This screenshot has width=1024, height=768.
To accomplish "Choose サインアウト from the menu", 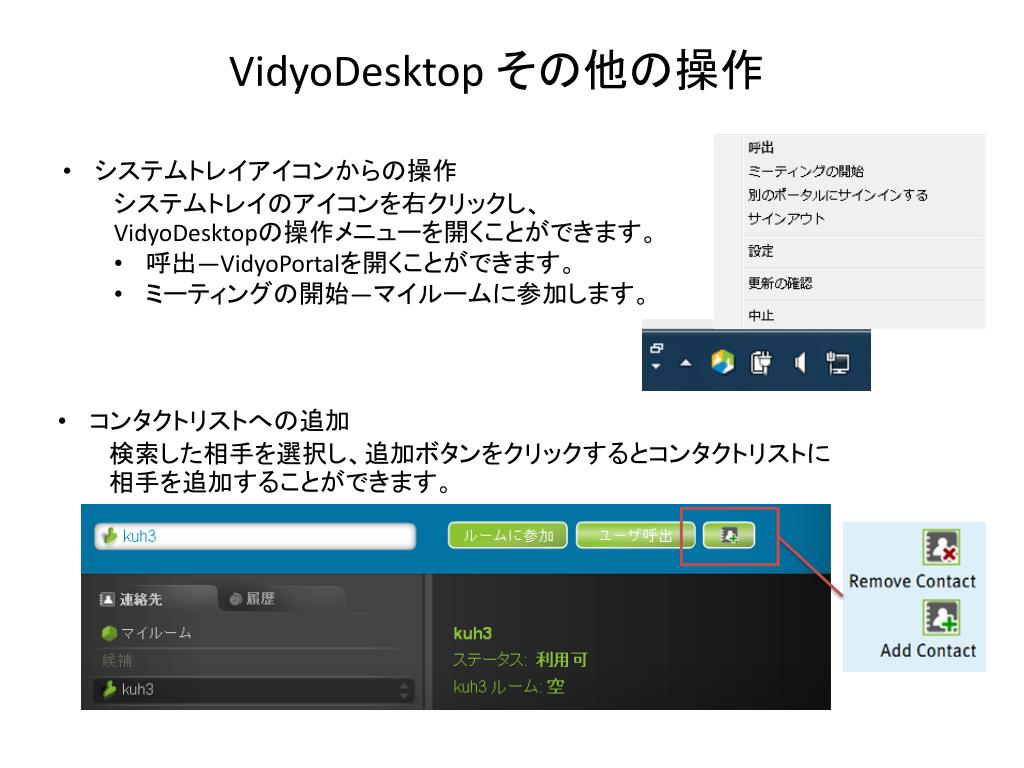I will click(786, 218).
